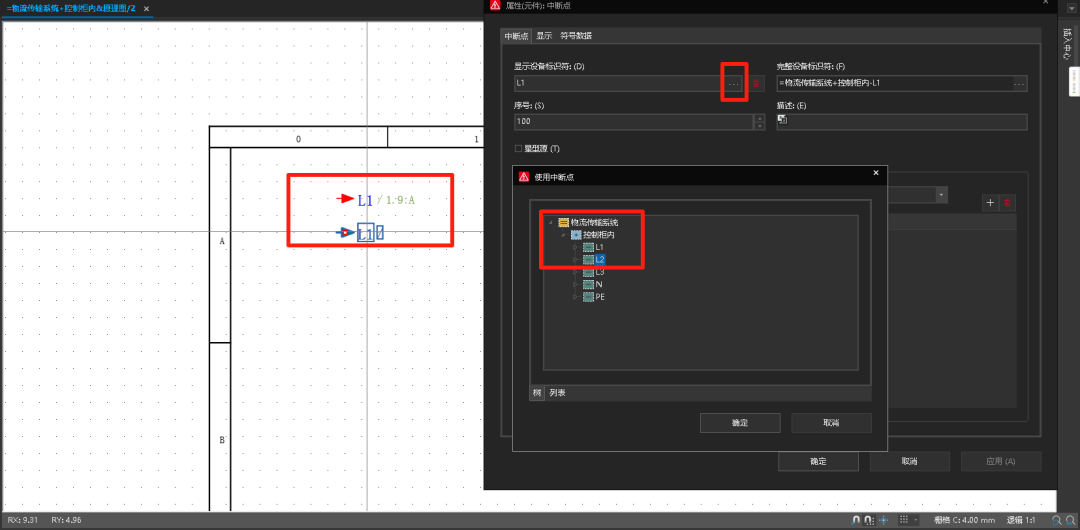
Task: Click the L1 node icon in tree
Action: tap(588, 247)
